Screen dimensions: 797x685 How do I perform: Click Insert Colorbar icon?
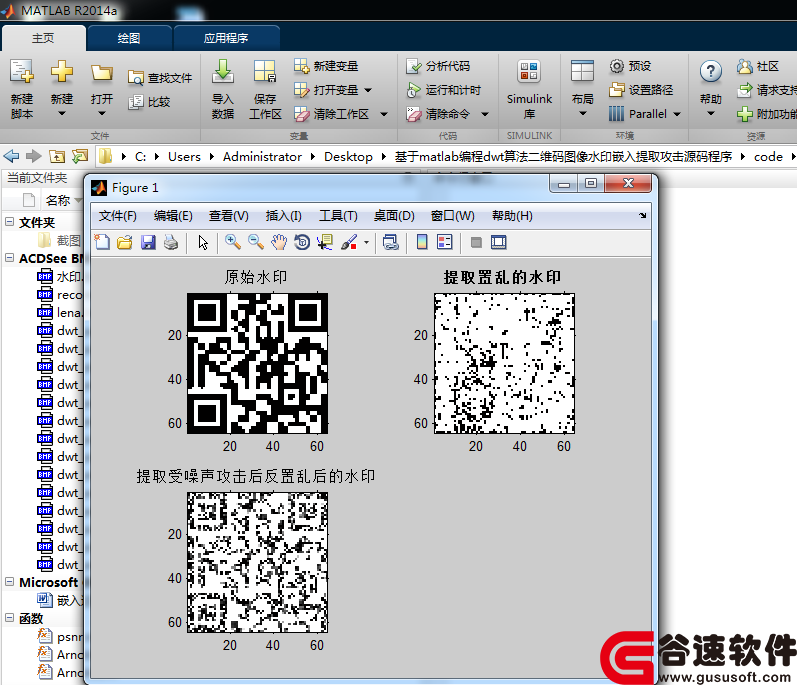pyautogui.click(x=421, y=242)
